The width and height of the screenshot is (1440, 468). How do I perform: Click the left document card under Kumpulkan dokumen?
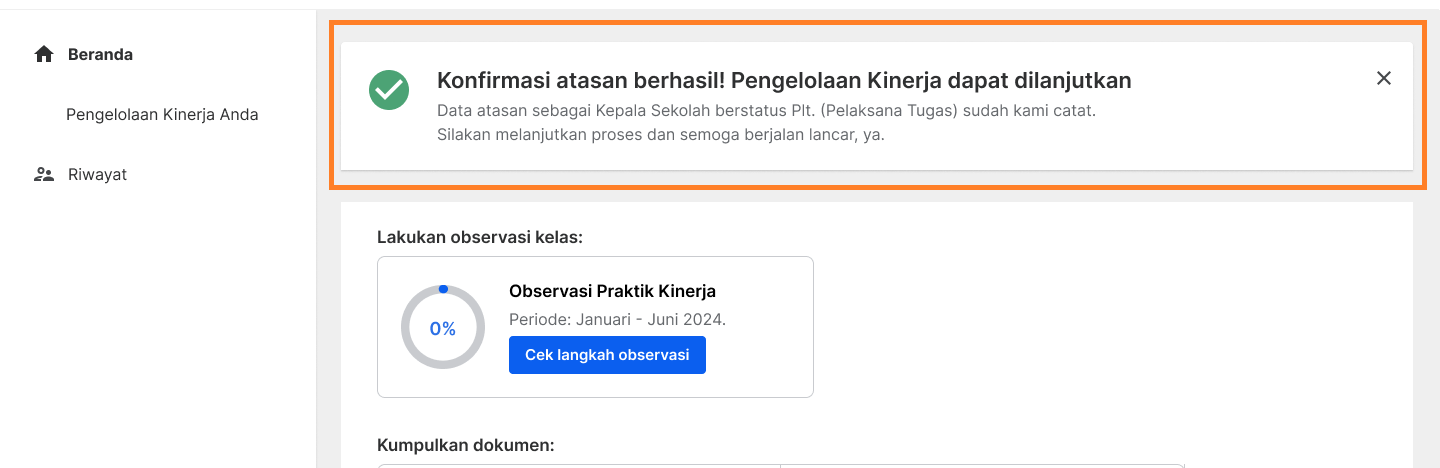click(x=579, y=466)
